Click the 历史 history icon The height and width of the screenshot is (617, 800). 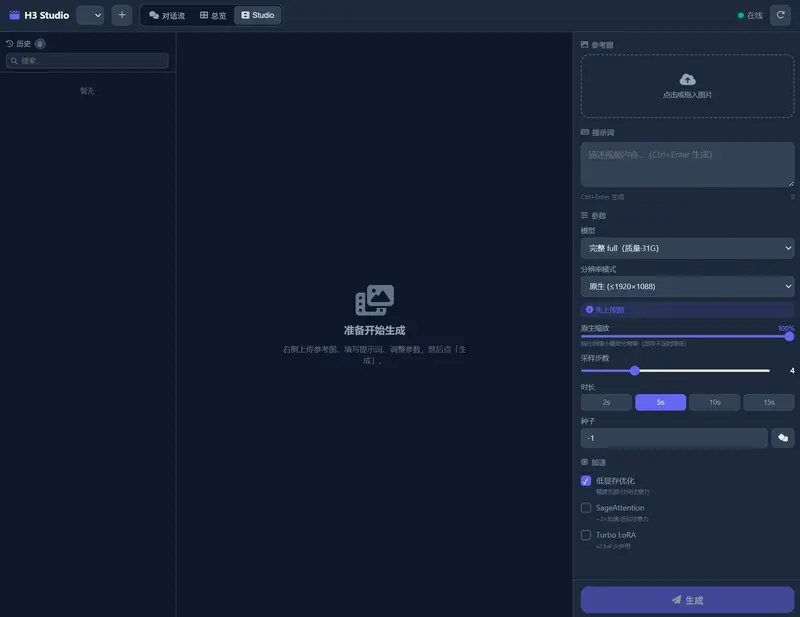tap(10, 44)
